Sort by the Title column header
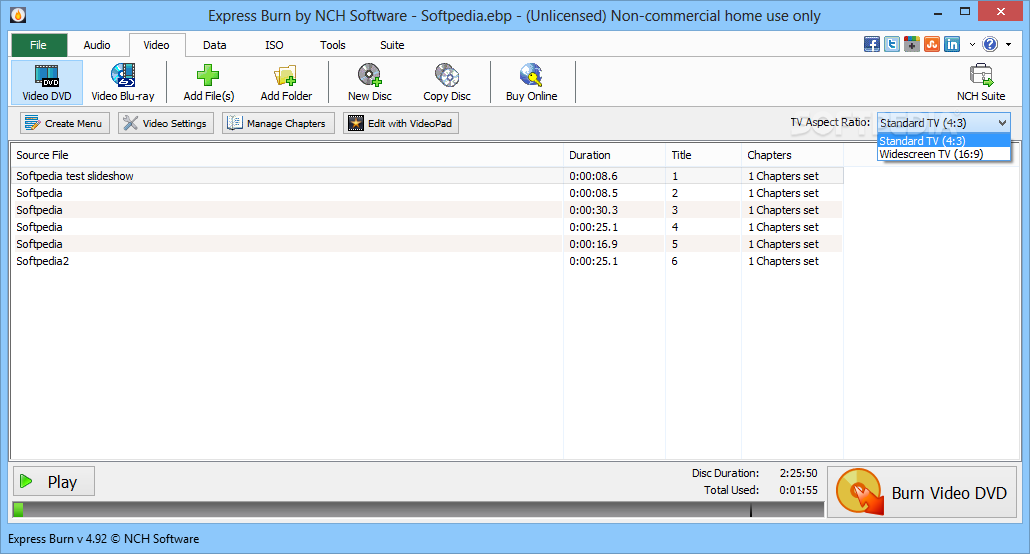1030x554 pixels. point(703,155)
